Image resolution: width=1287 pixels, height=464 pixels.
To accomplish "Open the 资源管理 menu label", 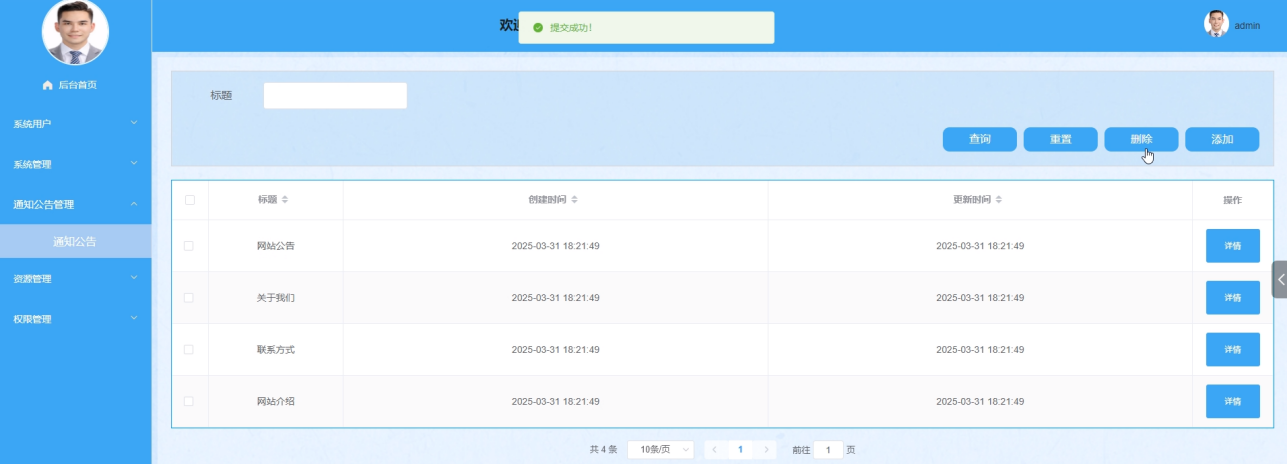I will click(x=32, y=279).
